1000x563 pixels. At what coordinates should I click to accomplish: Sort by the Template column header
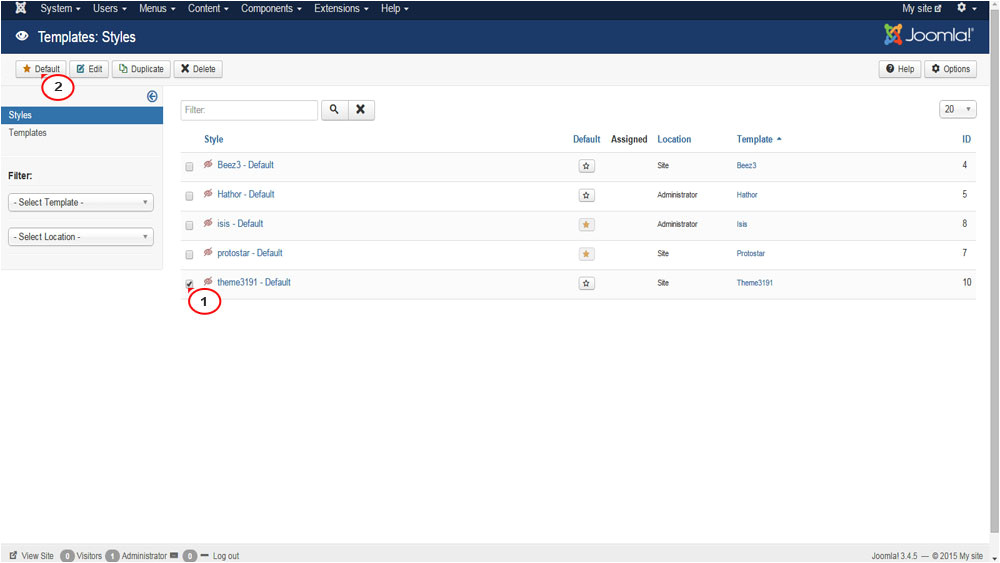click(x=759, y=139)
